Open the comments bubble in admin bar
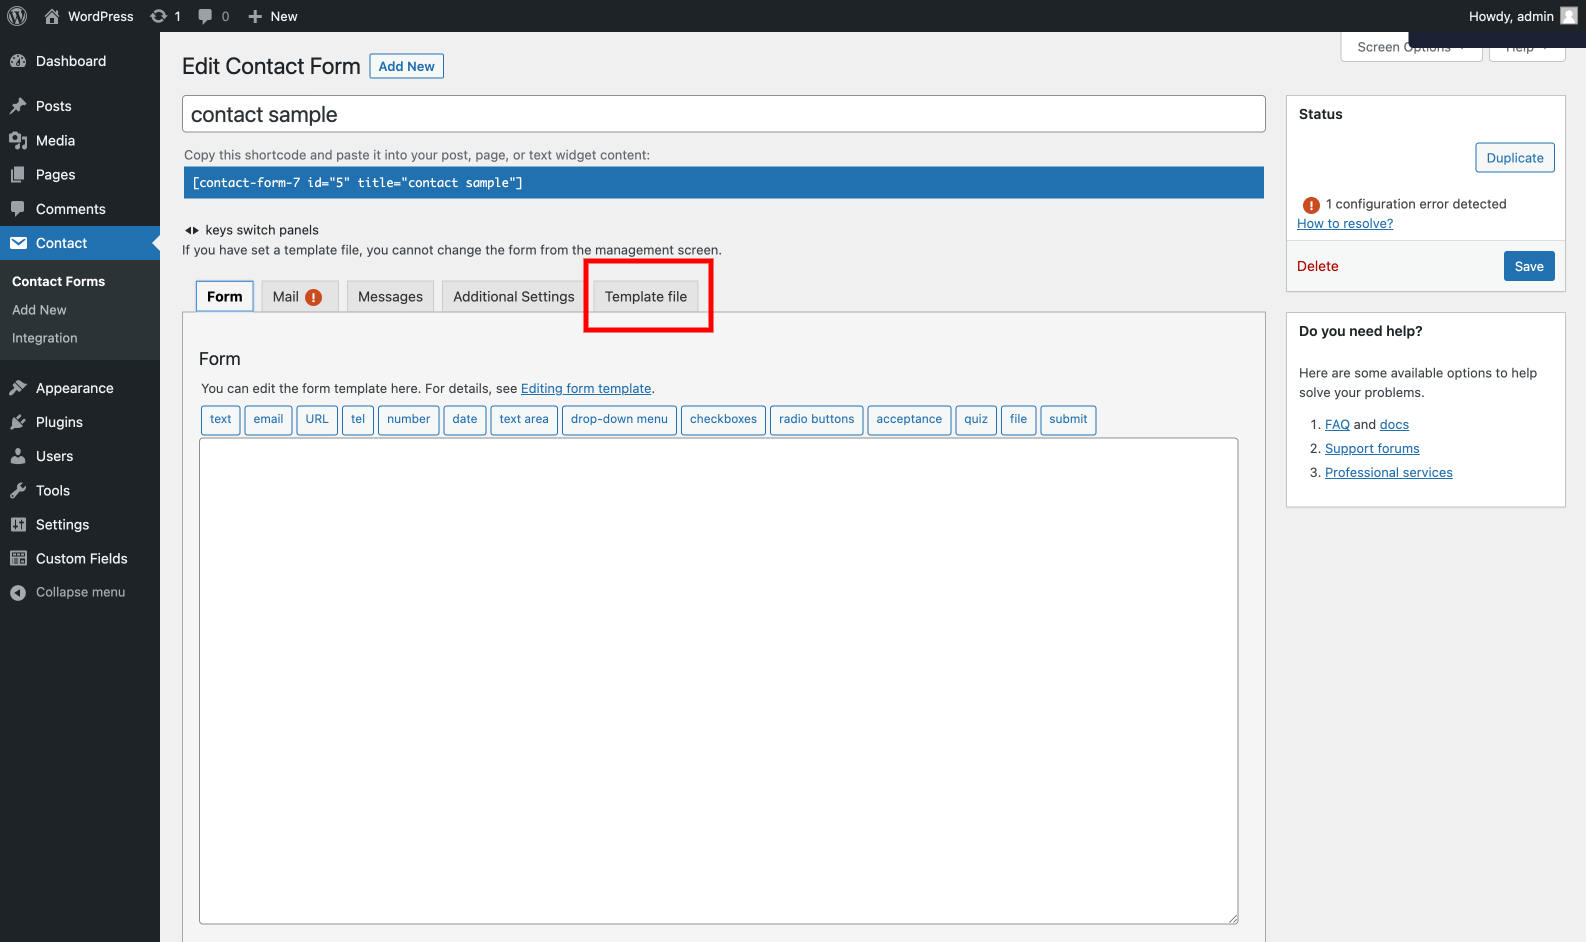The height and width of the screenshot is (942, 1586). click(205, 16)
